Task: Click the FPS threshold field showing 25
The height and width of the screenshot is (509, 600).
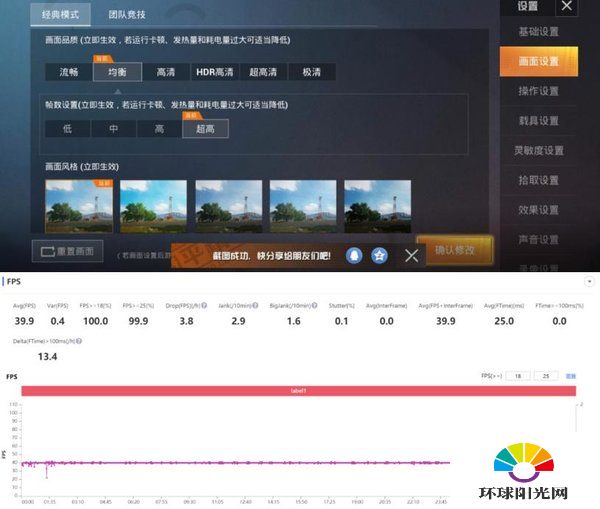Action: [546, 376]
